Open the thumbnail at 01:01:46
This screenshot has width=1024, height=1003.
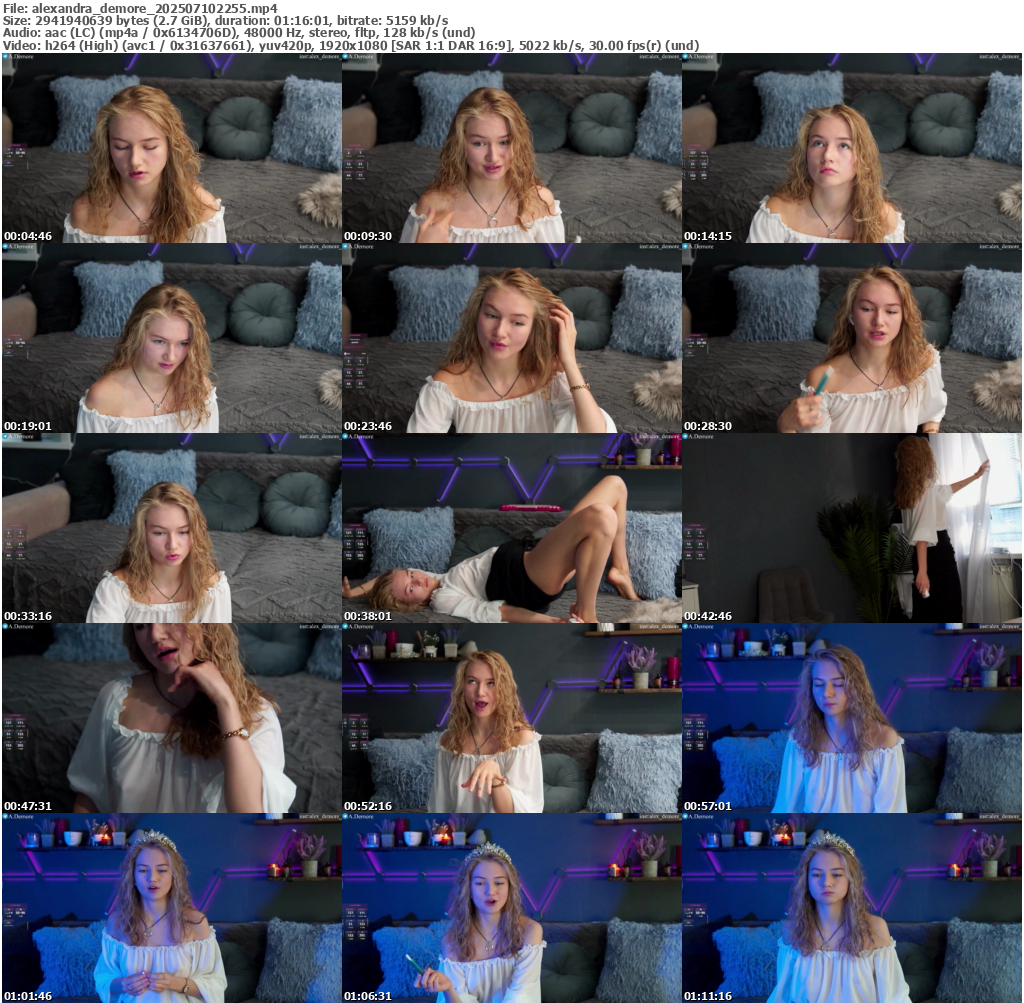pyautogui.click(x=172, y=908)
